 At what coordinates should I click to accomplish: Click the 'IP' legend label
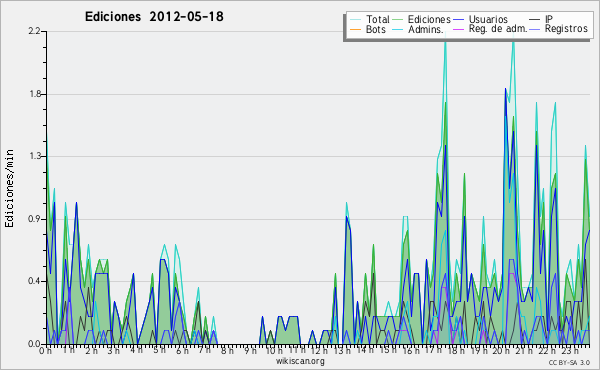(549, 19)
